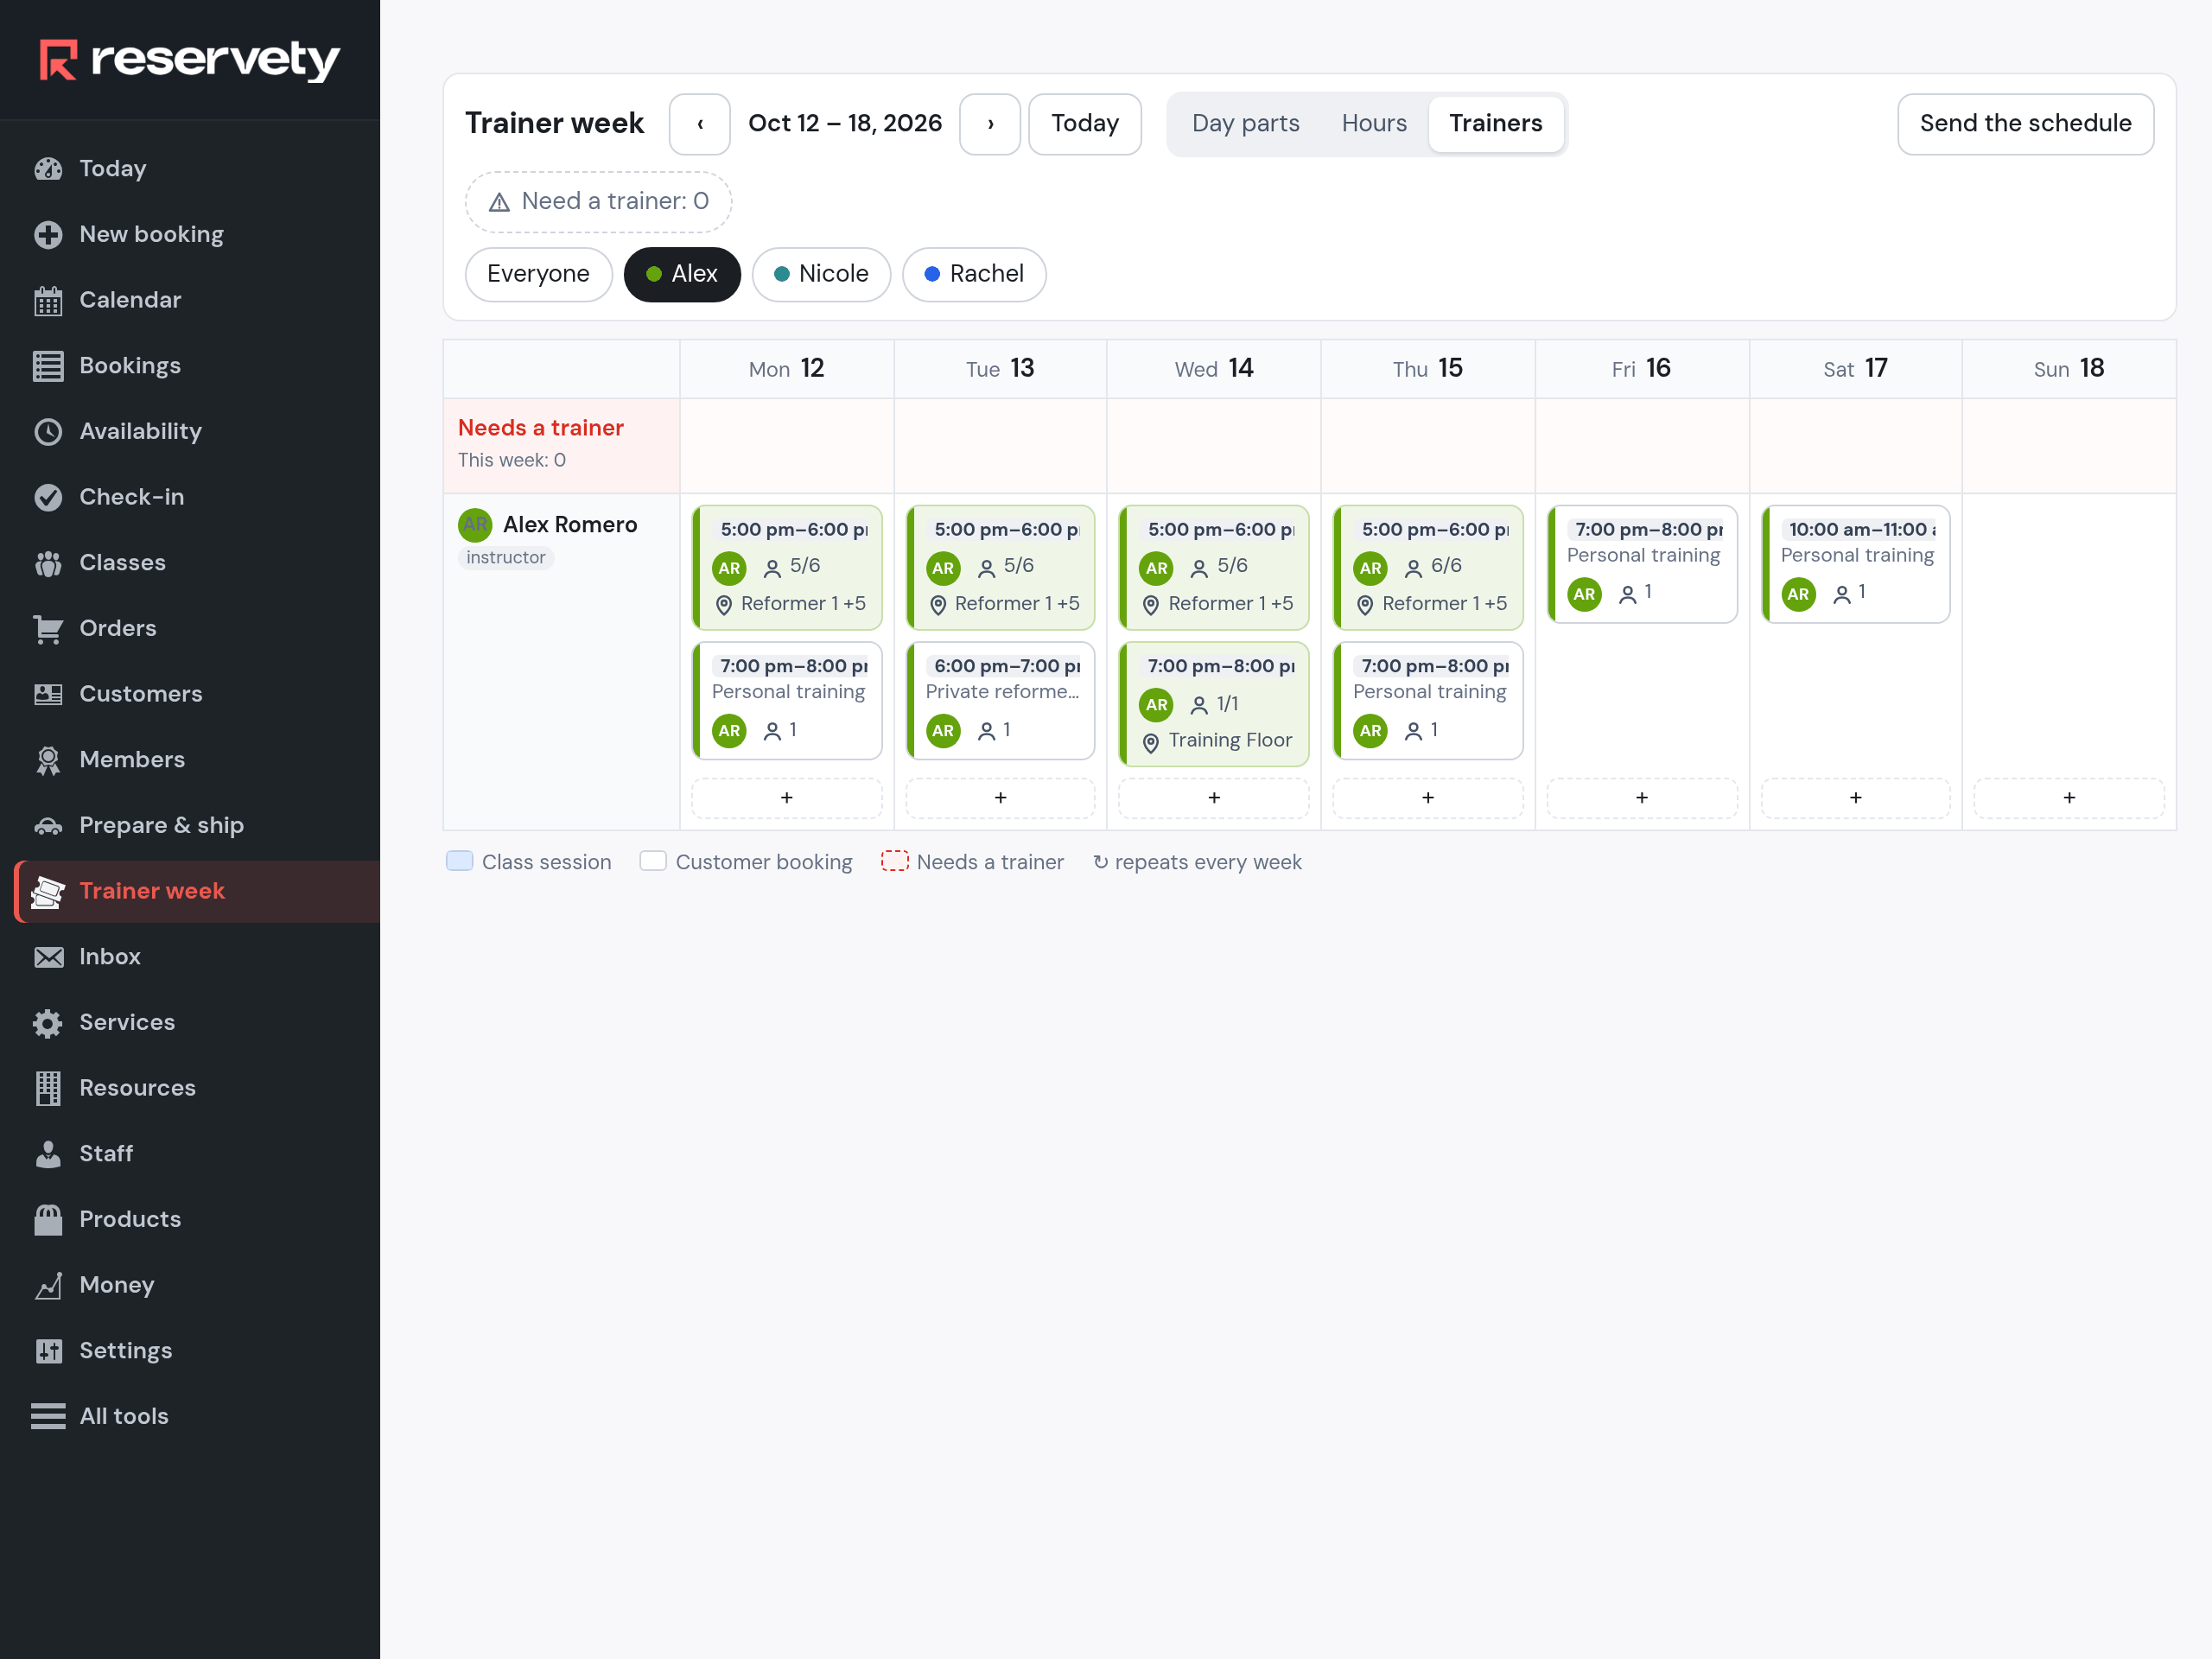Go to the next week arrow

coord(990,124)
